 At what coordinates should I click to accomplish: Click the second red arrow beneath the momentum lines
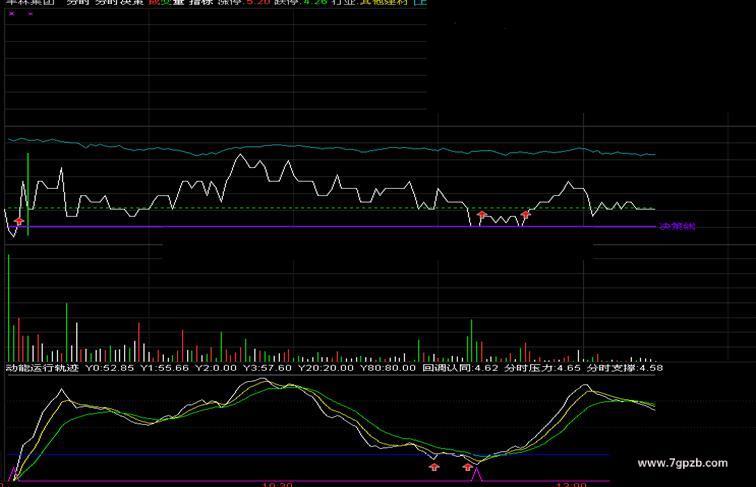(x=467, y=466)
